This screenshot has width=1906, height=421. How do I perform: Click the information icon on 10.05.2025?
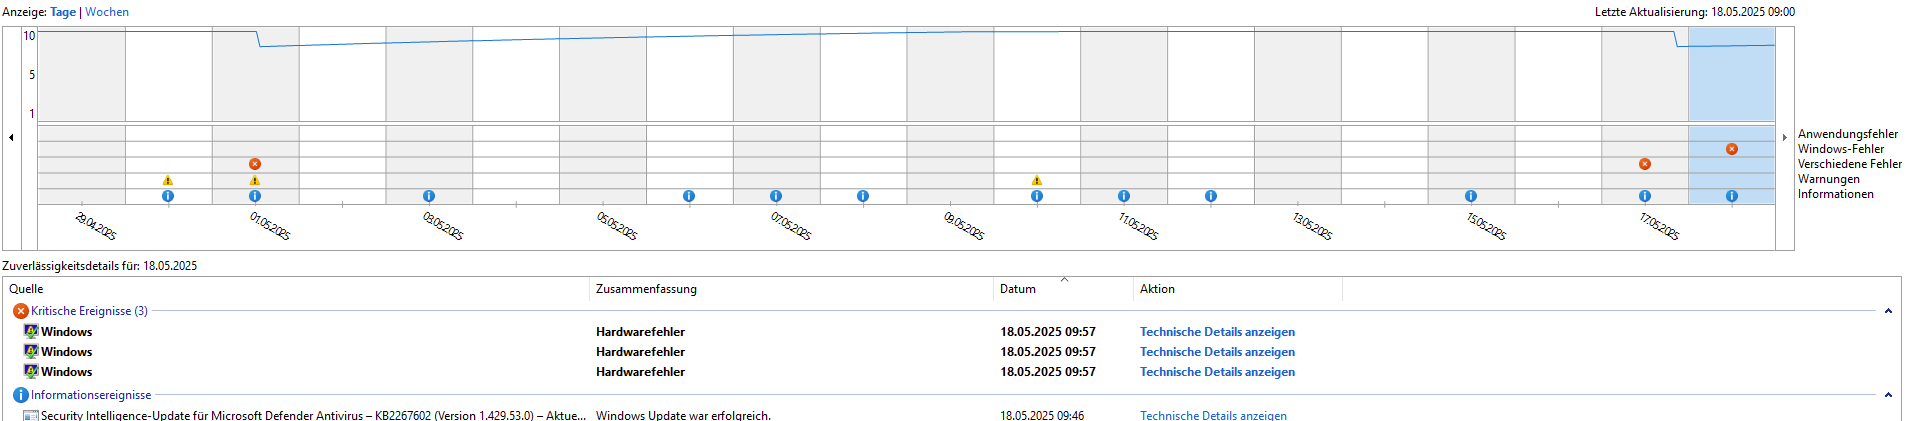1037,196
